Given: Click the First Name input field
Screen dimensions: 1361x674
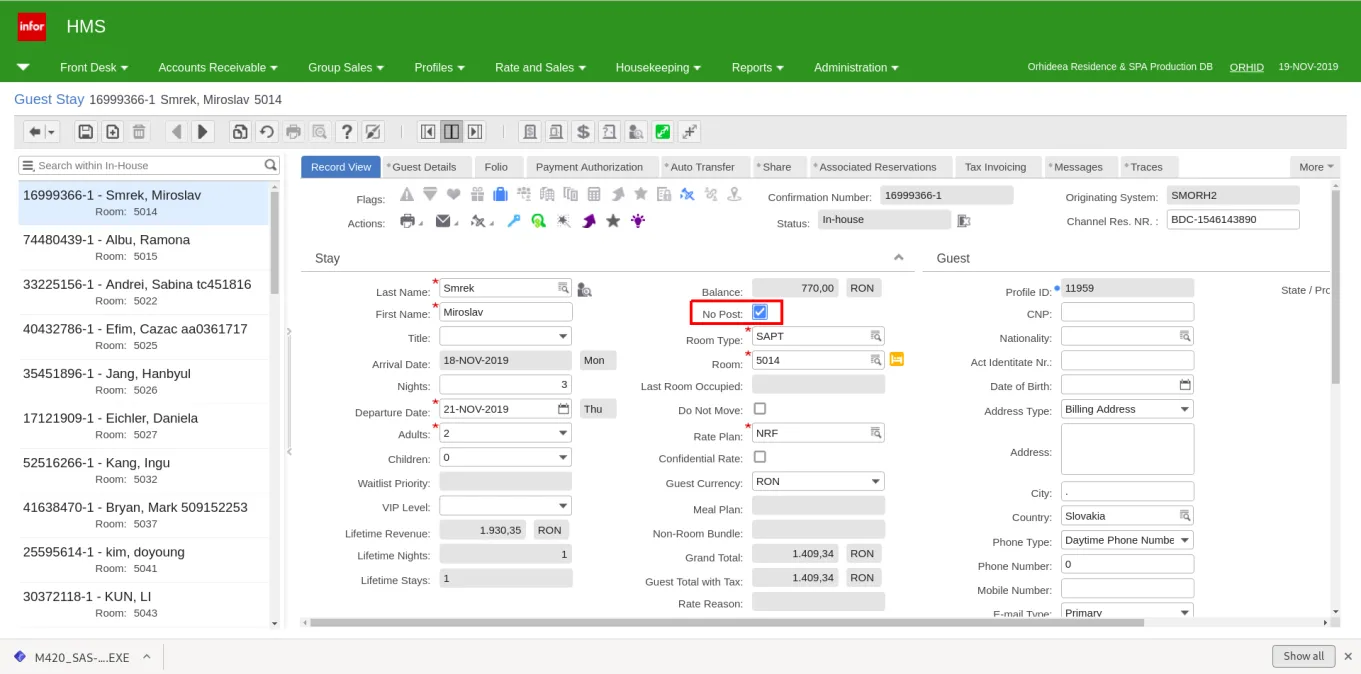Looking at the screenshot, I should coord(505,313).
